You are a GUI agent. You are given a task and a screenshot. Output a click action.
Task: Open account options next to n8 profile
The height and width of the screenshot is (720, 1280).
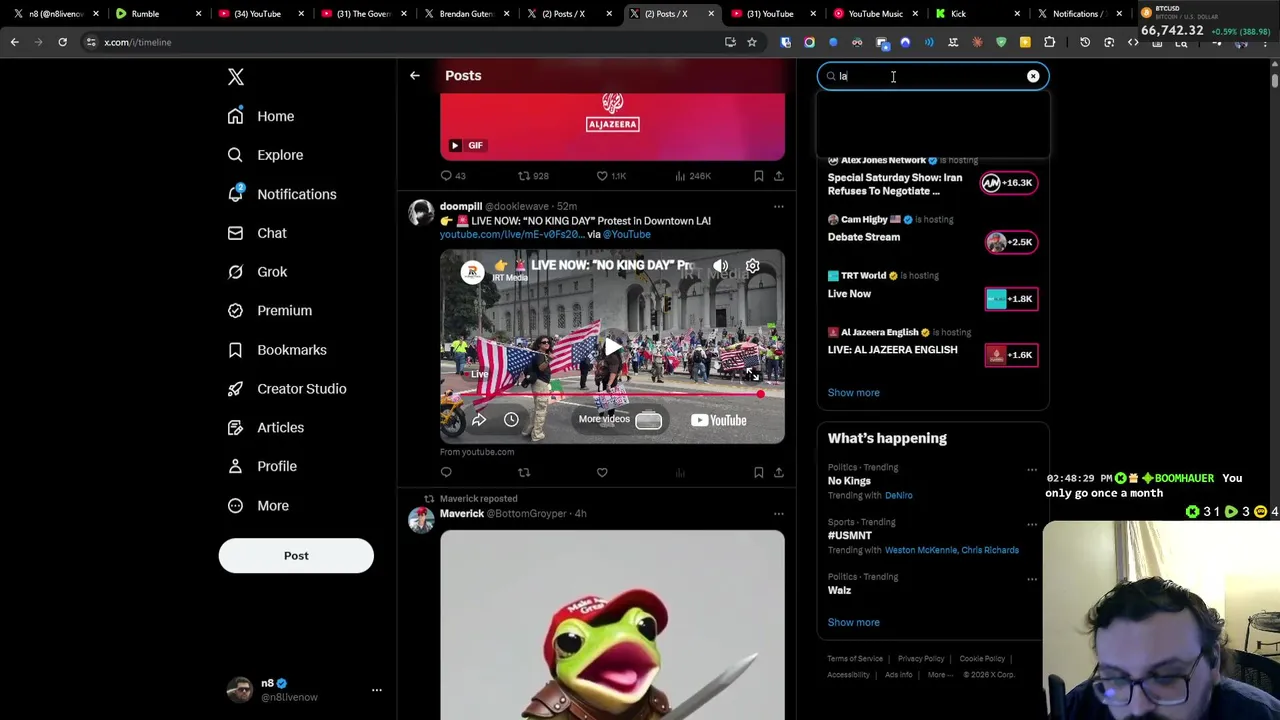(x=376, y=690)
